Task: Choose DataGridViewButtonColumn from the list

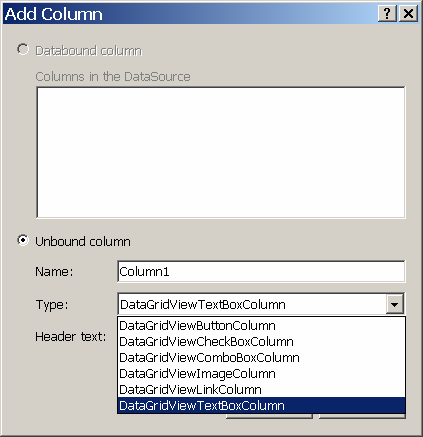Action: point(261,326)
